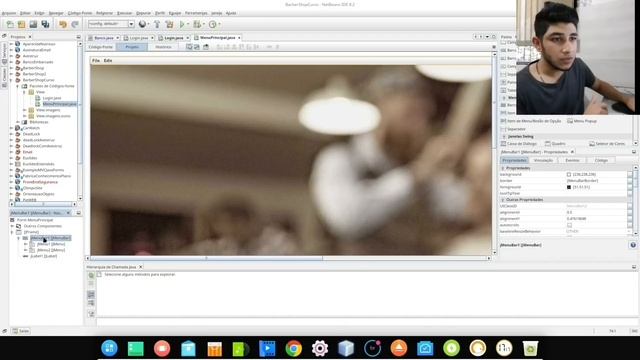
Task: Toggle the autoscrolls property checkbox
Action: pos(569,225)
